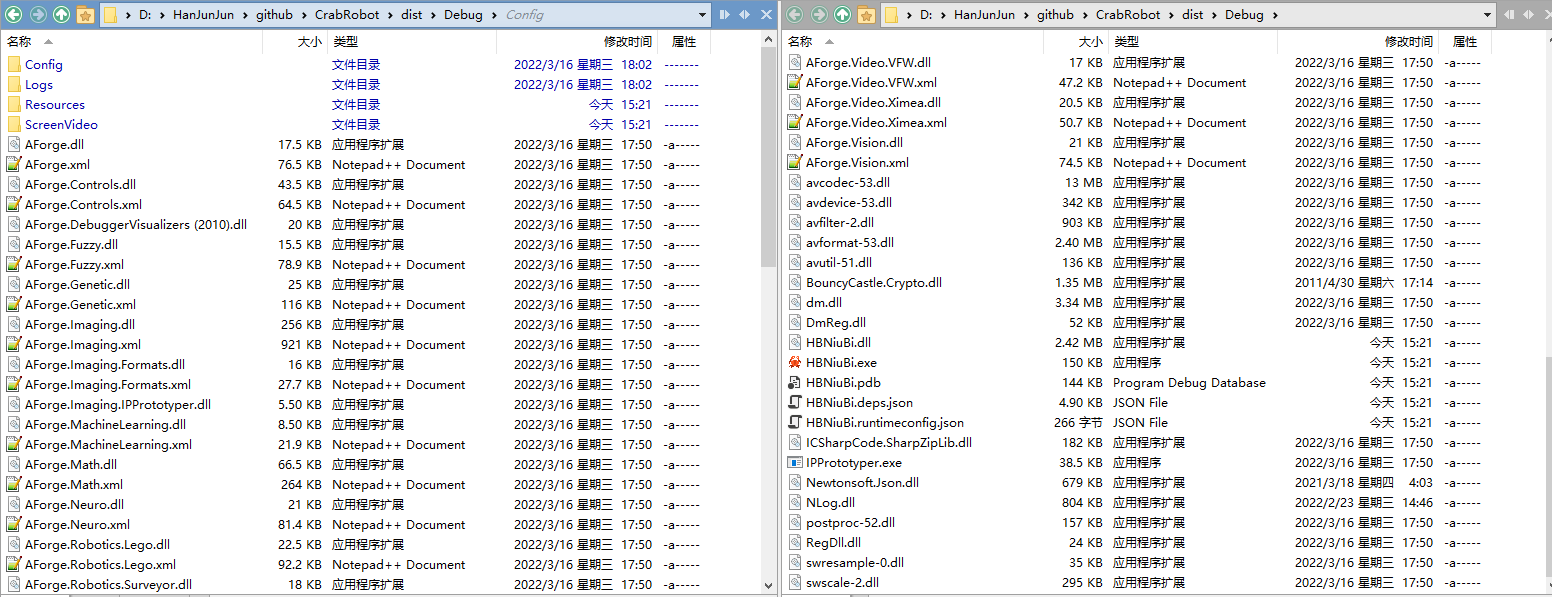The width and height of the screenshot is (1552, 597).
Task: Swap panes using left pane's double-arrow icon
Action: point(745,15)
